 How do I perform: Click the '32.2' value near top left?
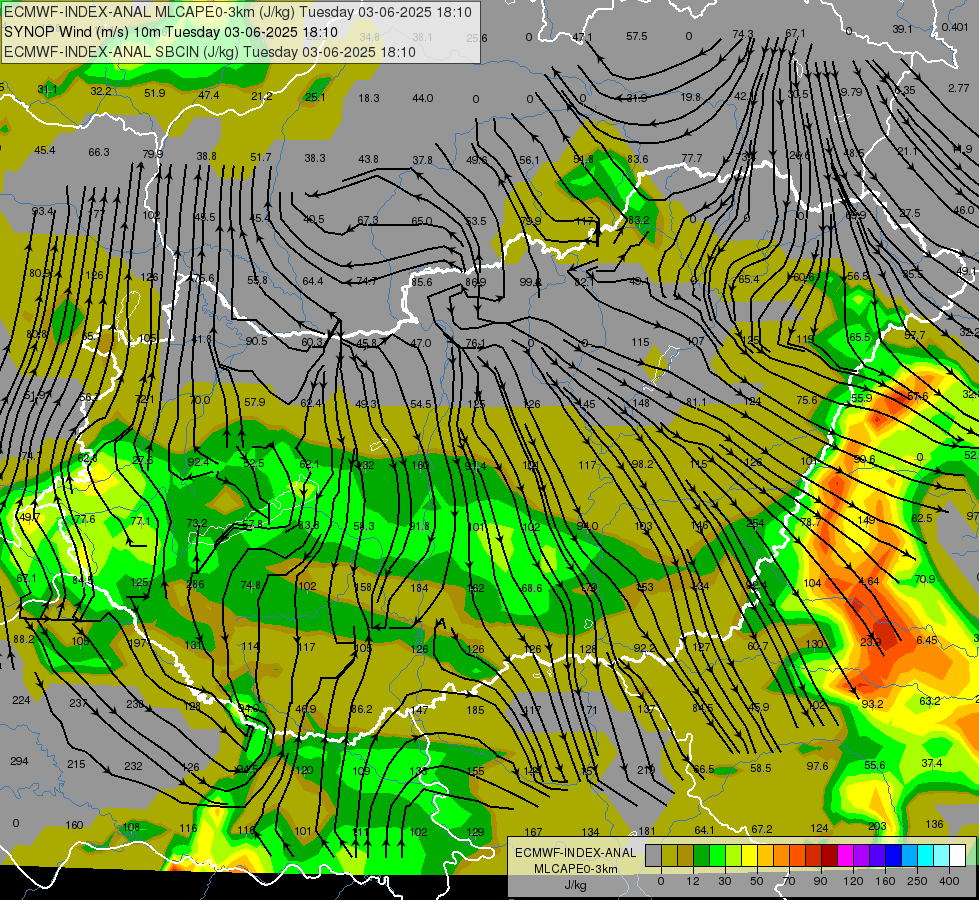[101, 91]
